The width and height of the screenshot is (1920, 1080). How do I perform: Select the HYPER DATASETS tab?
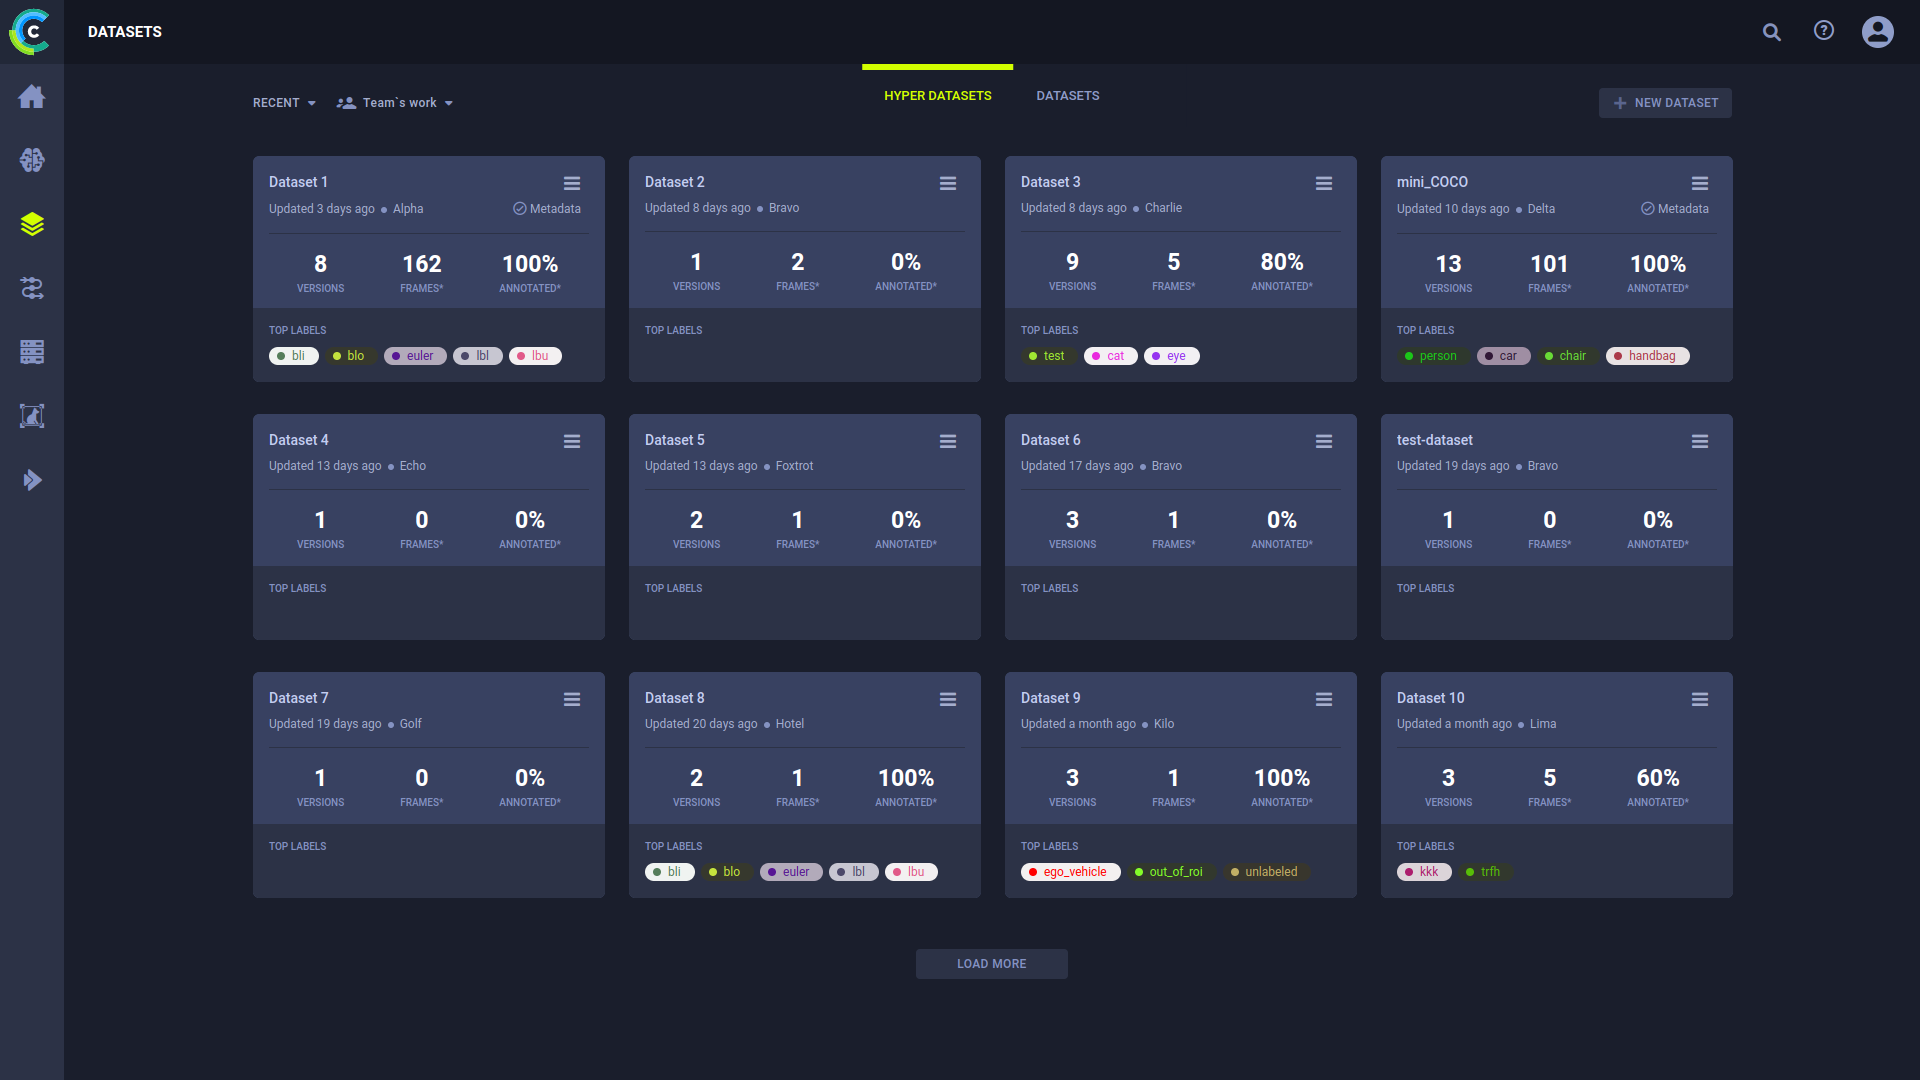937,96
